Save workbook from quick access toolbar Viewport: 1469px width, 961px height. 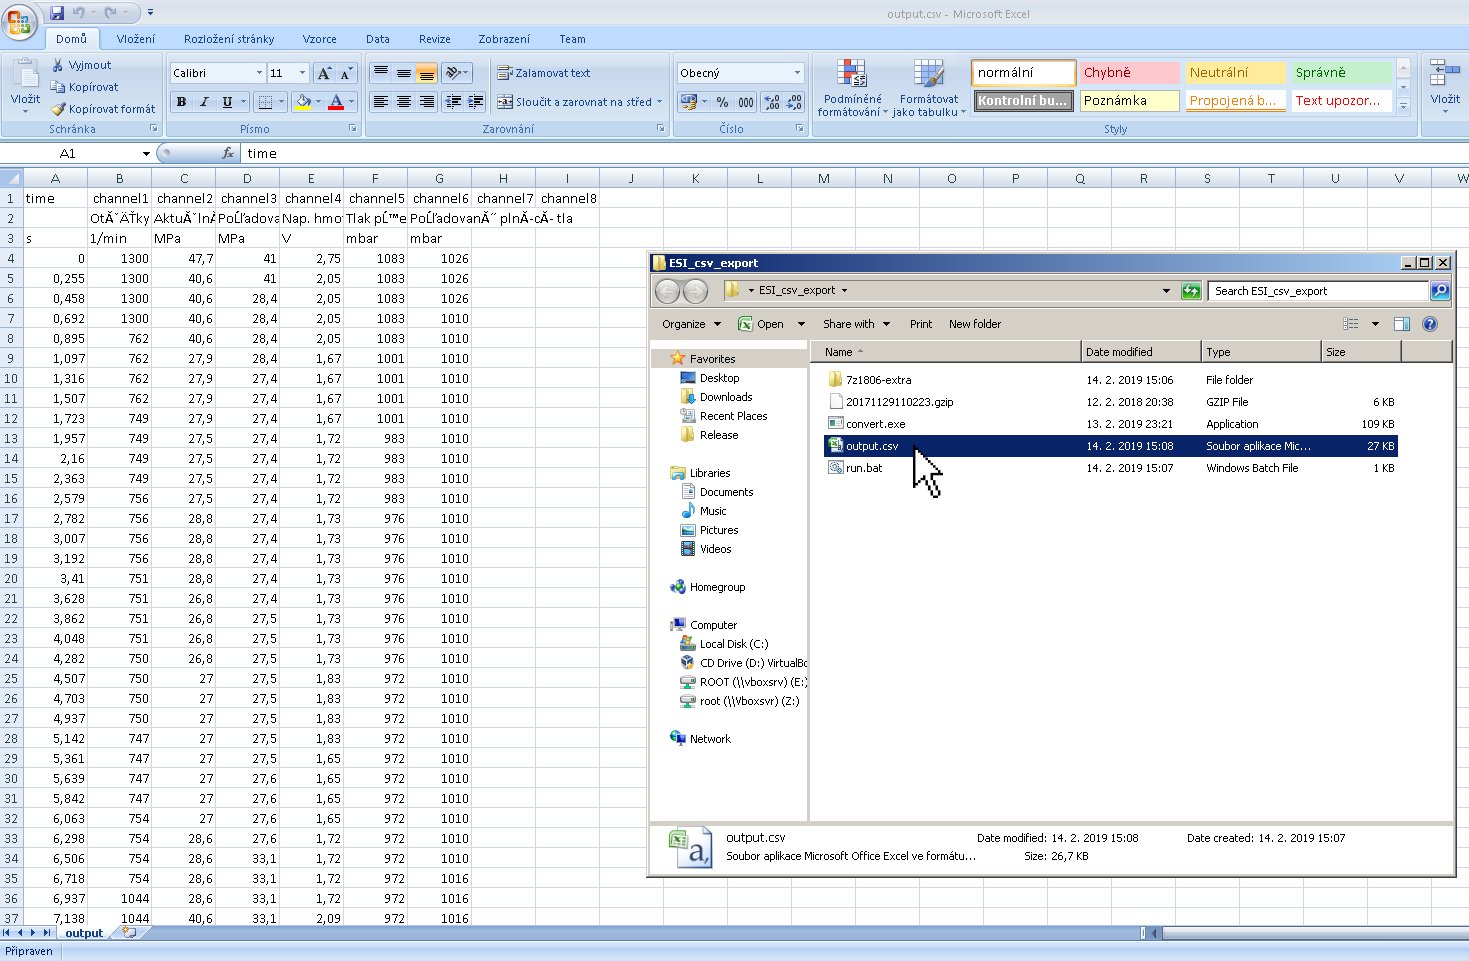coord(56,13)
